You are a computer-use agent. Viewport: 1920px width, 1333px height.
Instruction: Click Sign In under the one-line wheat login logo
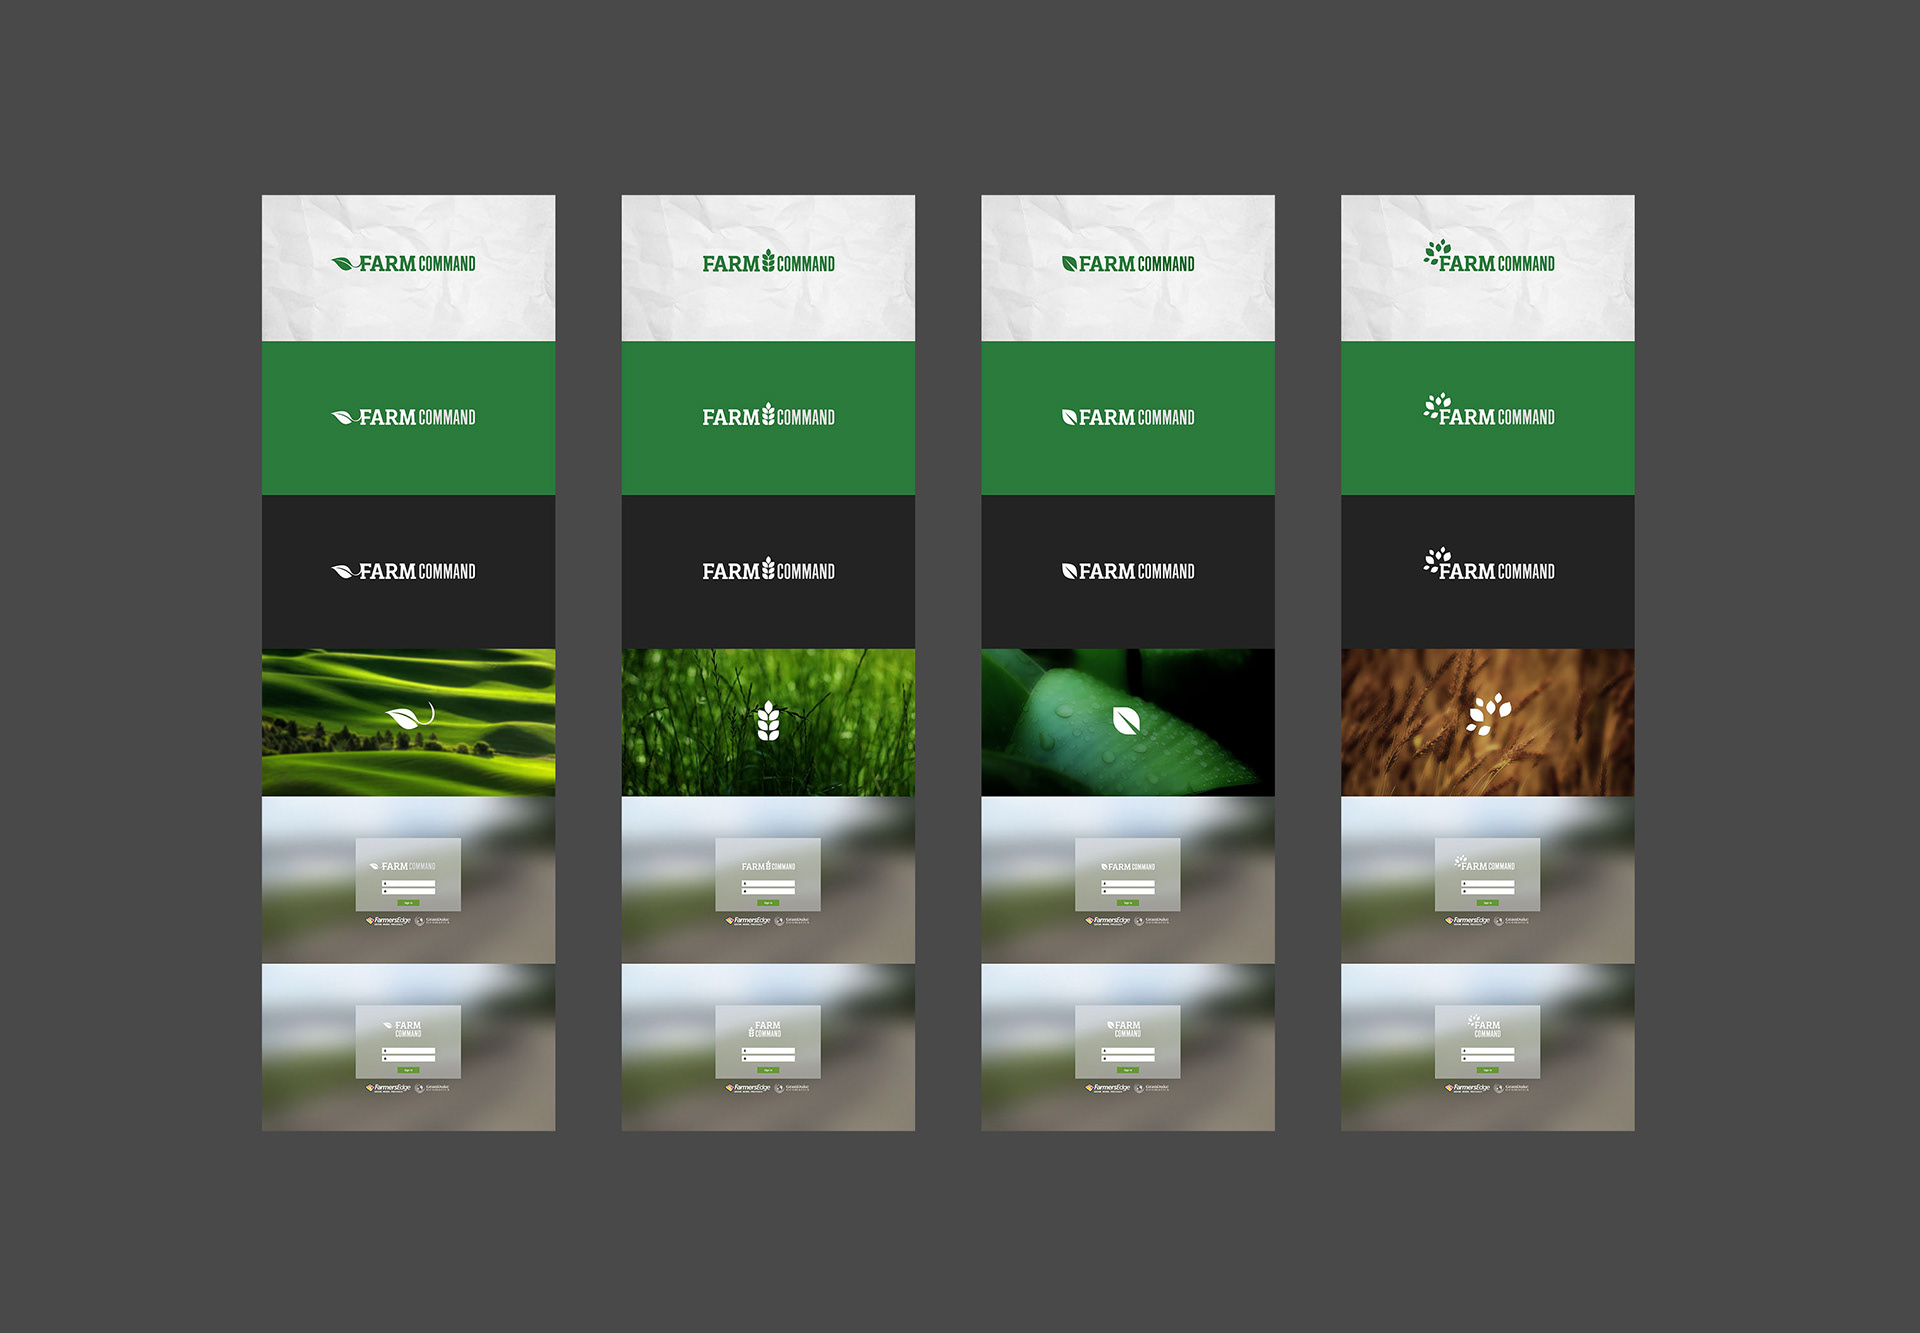pos(768,903)
